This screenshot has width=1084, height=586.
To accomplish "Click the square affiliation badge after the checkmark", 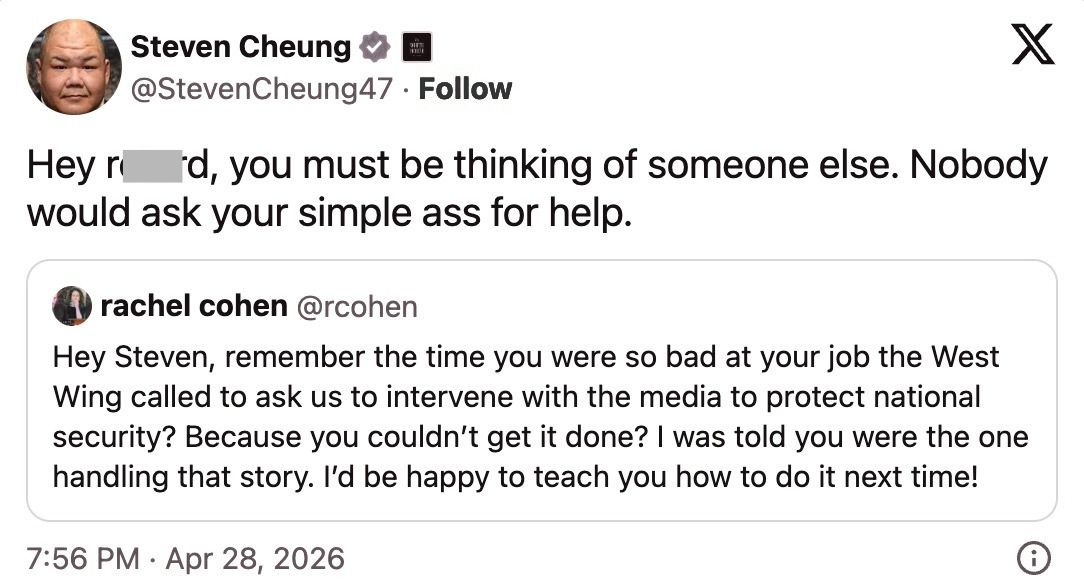I will [415, 46].
